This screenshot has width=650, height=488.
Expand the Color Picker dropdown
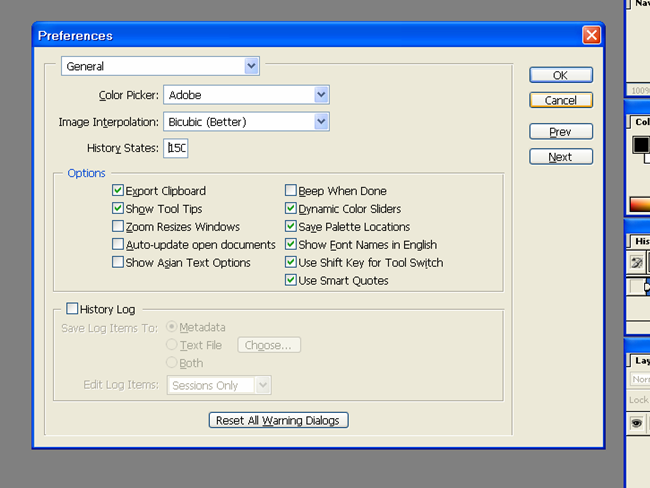[x=321, y=95]
